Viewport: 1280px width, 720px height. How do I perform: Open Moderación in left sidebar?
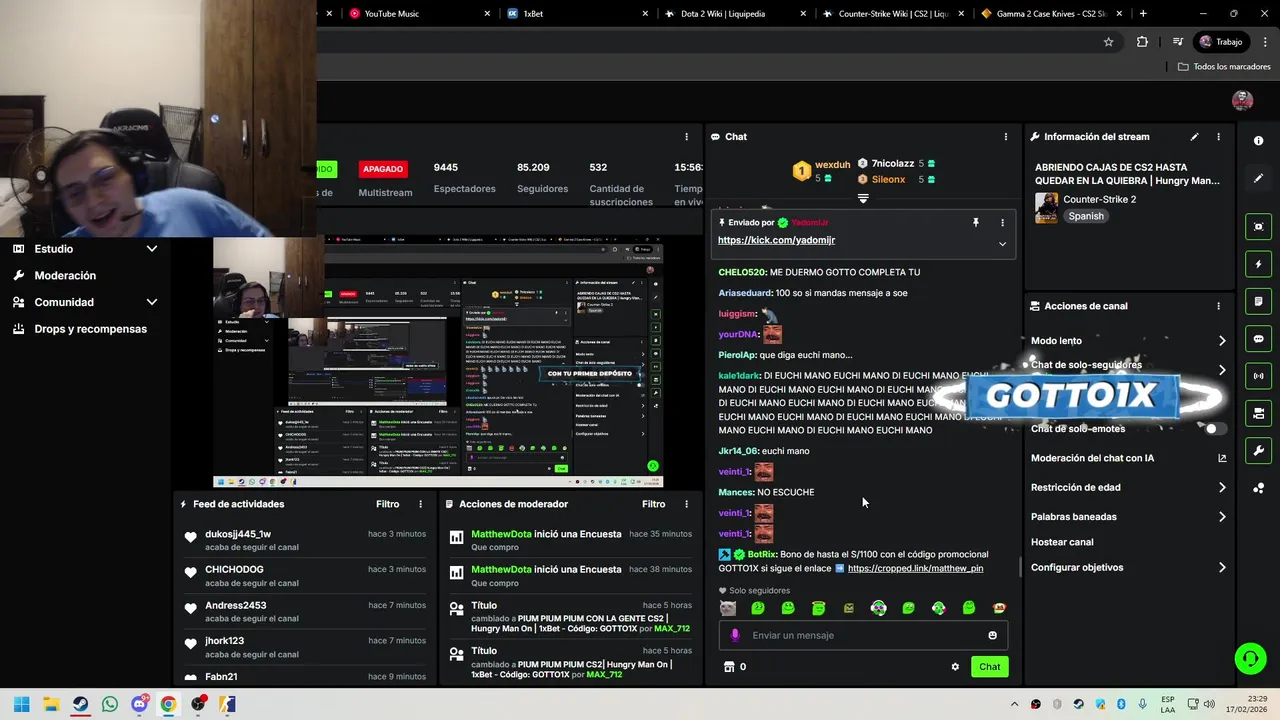tap(65, 276)
